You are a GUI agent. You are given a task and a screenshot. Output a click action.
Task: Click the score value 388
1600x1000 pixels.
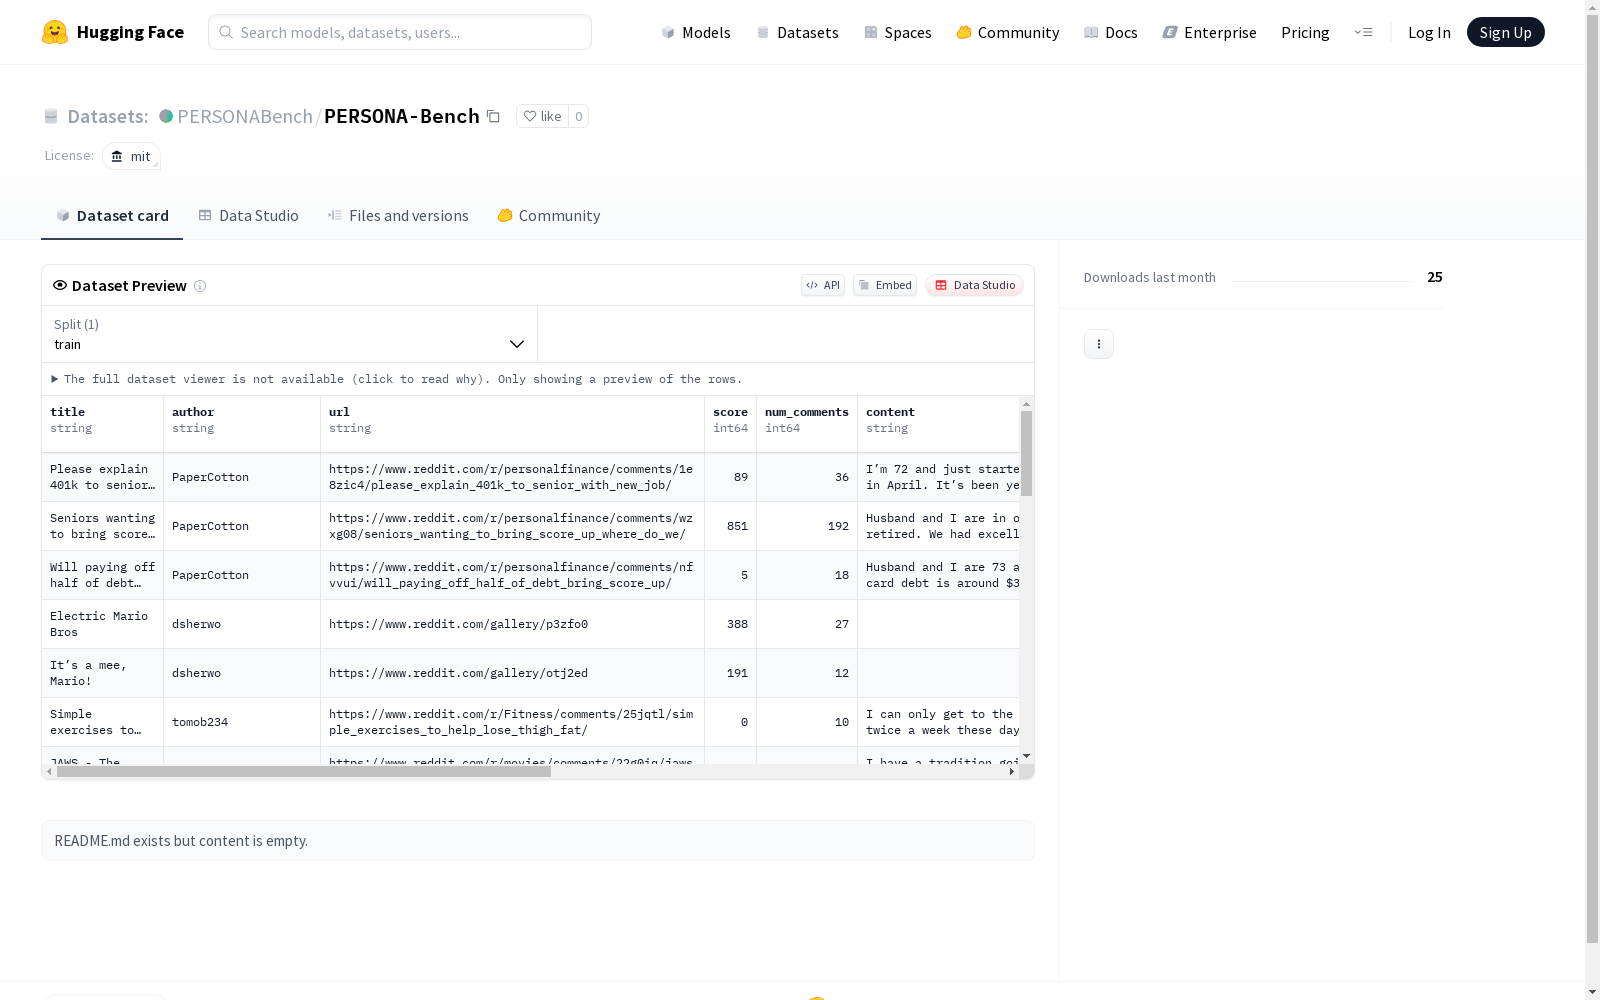[737, 624]
